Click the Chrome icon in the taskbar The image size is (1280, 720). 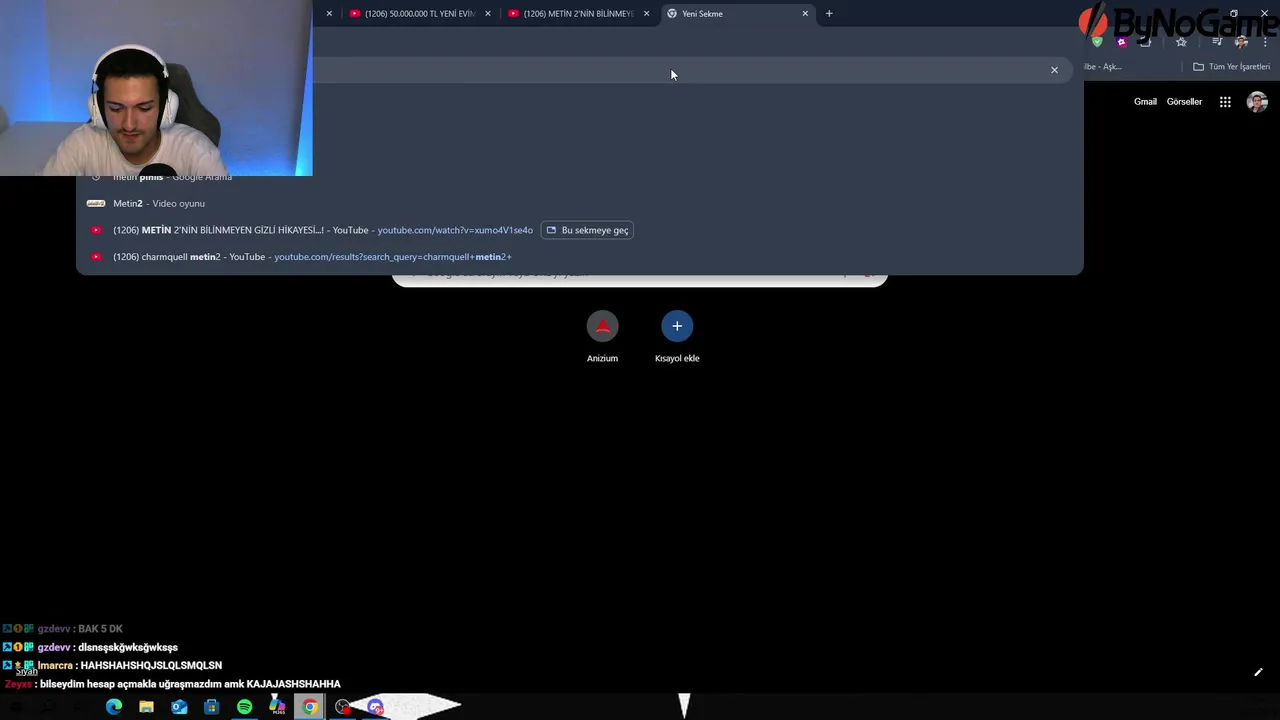(310, 707)
